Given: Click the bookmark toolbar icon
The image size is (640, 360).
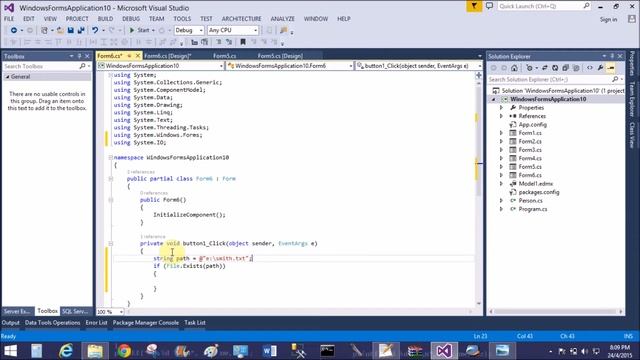Looking at the screenshot, I should coord(243,42).
